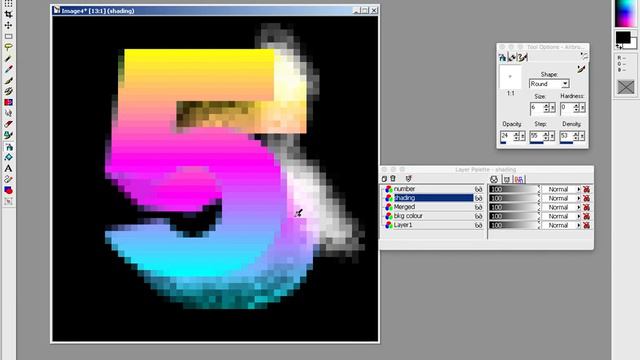Select the Clone Brush tool
Viewport: 640px width, 360px height.
coord(8,91)
